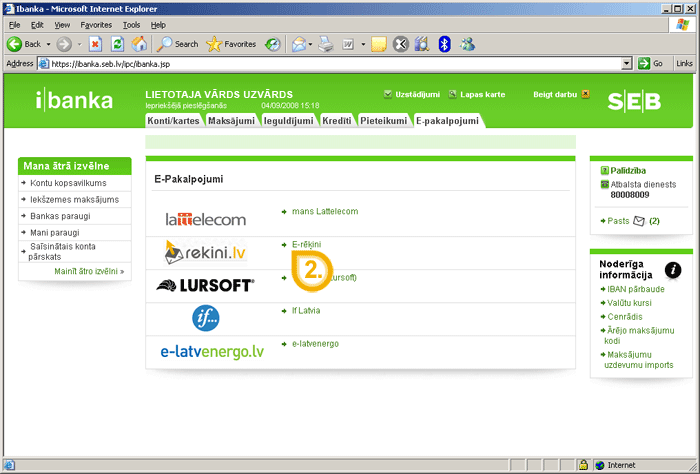Click the blue If logo

click(206, 318)
